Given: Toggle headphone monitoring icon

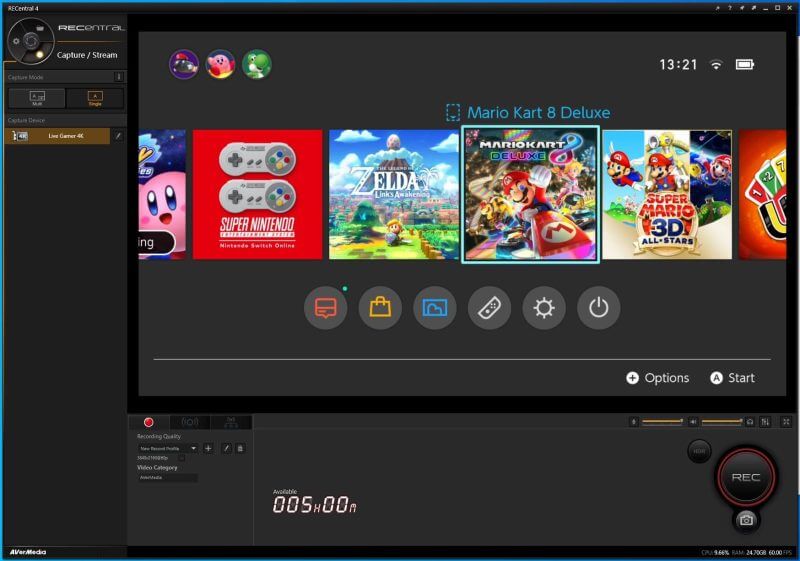Looking at the screenshot, I should 749,422.
